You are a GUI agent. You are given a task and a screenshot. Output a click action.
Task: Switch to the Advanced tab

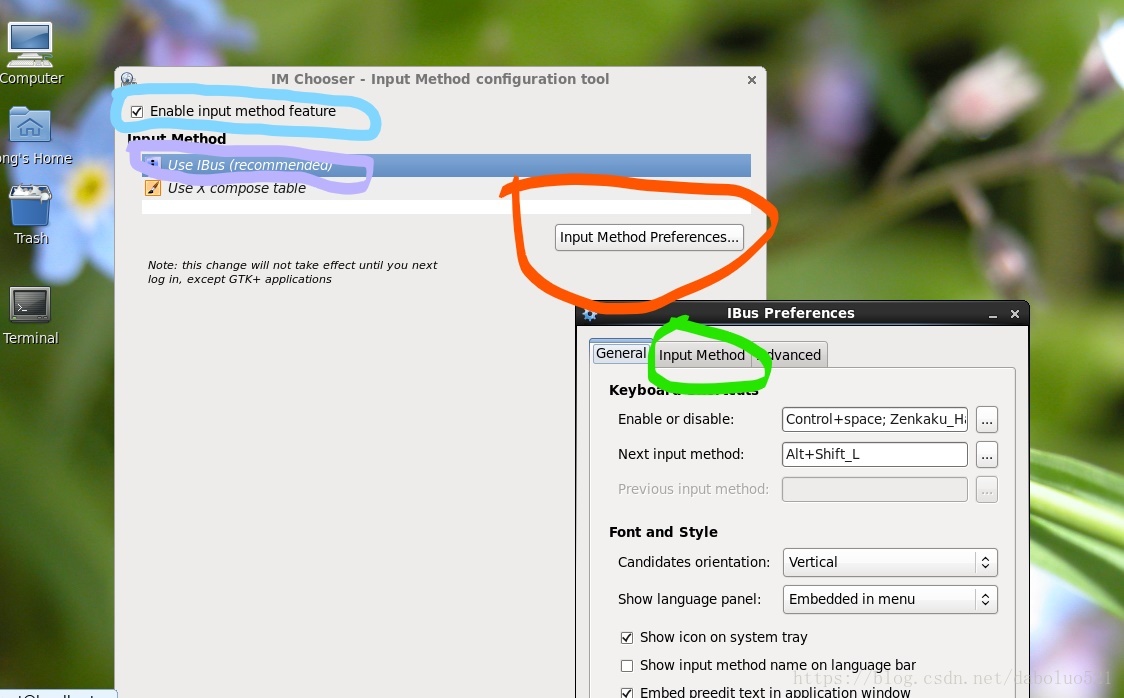click(789, 355)
